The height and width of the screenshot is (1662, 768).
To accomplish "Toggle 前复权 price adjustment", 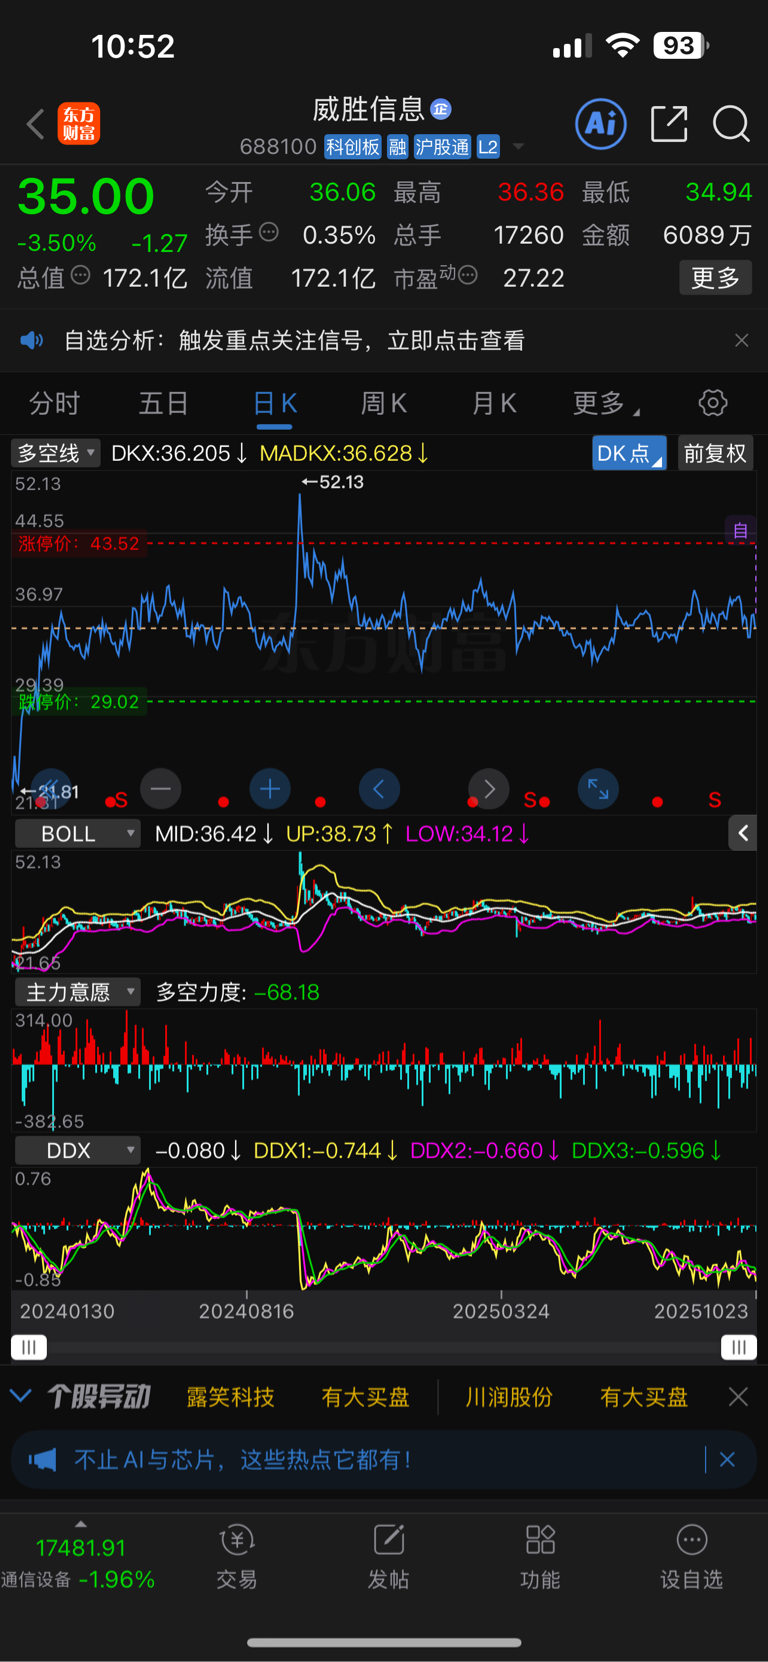I will tap(715, 453).
